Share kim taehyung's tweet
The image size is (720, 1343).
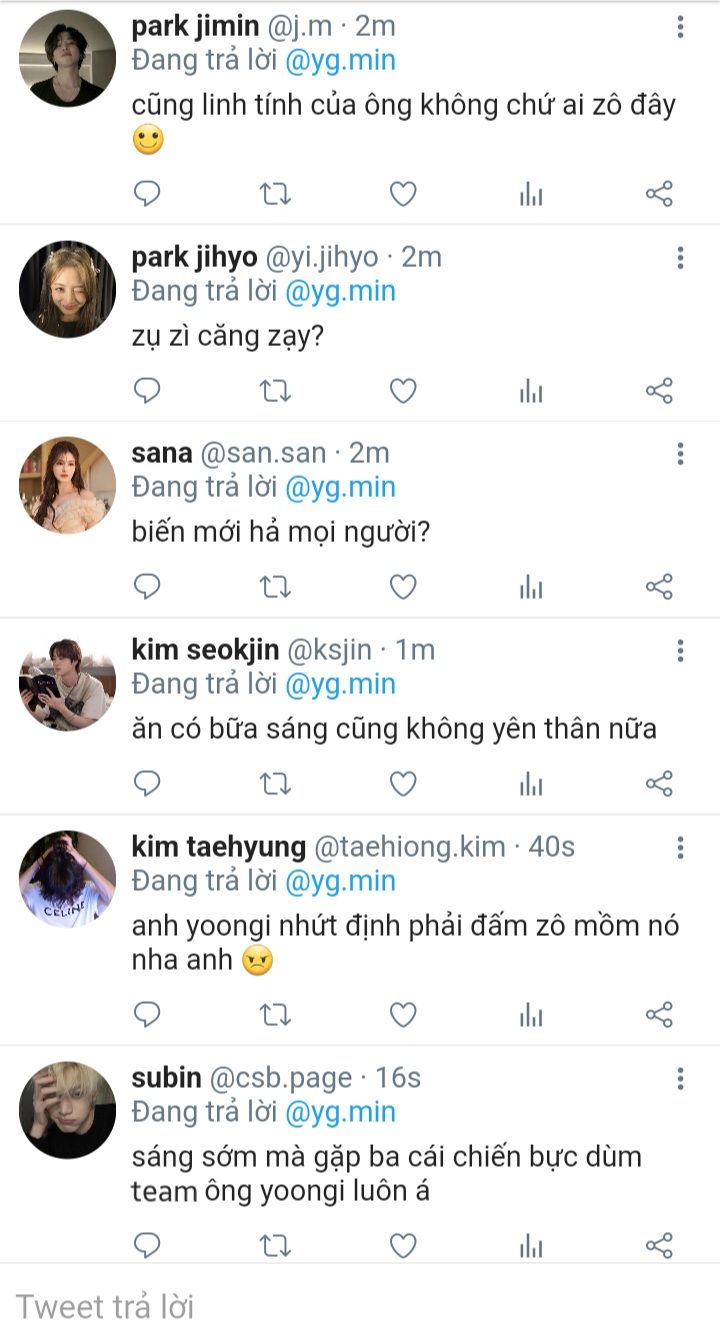click(659, 1015)
